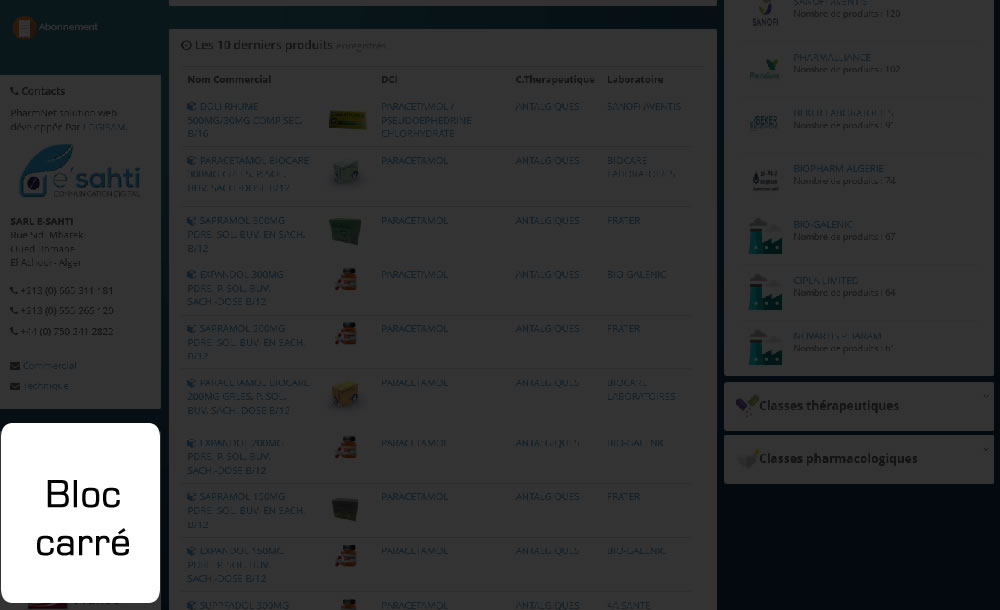Open the SAPRAMOL 300MG green box thumbnail
This screenshot has height=610, width=1000.
[x=345, y=231]
